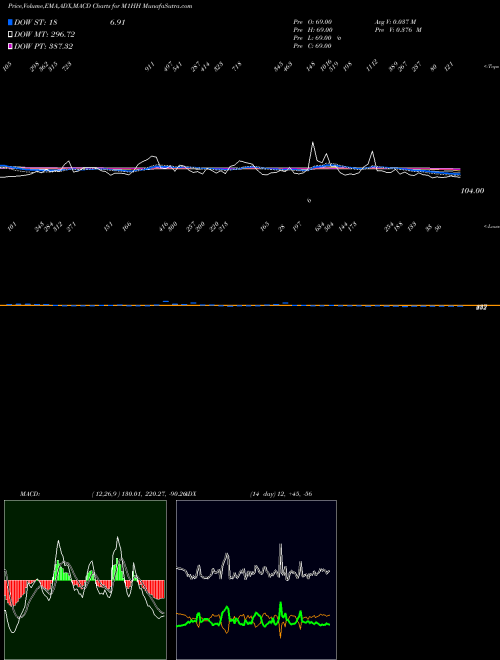The image size is (500, 660).
Task: Click the 6.91 value near the legend
Action: tap(117, 23)
